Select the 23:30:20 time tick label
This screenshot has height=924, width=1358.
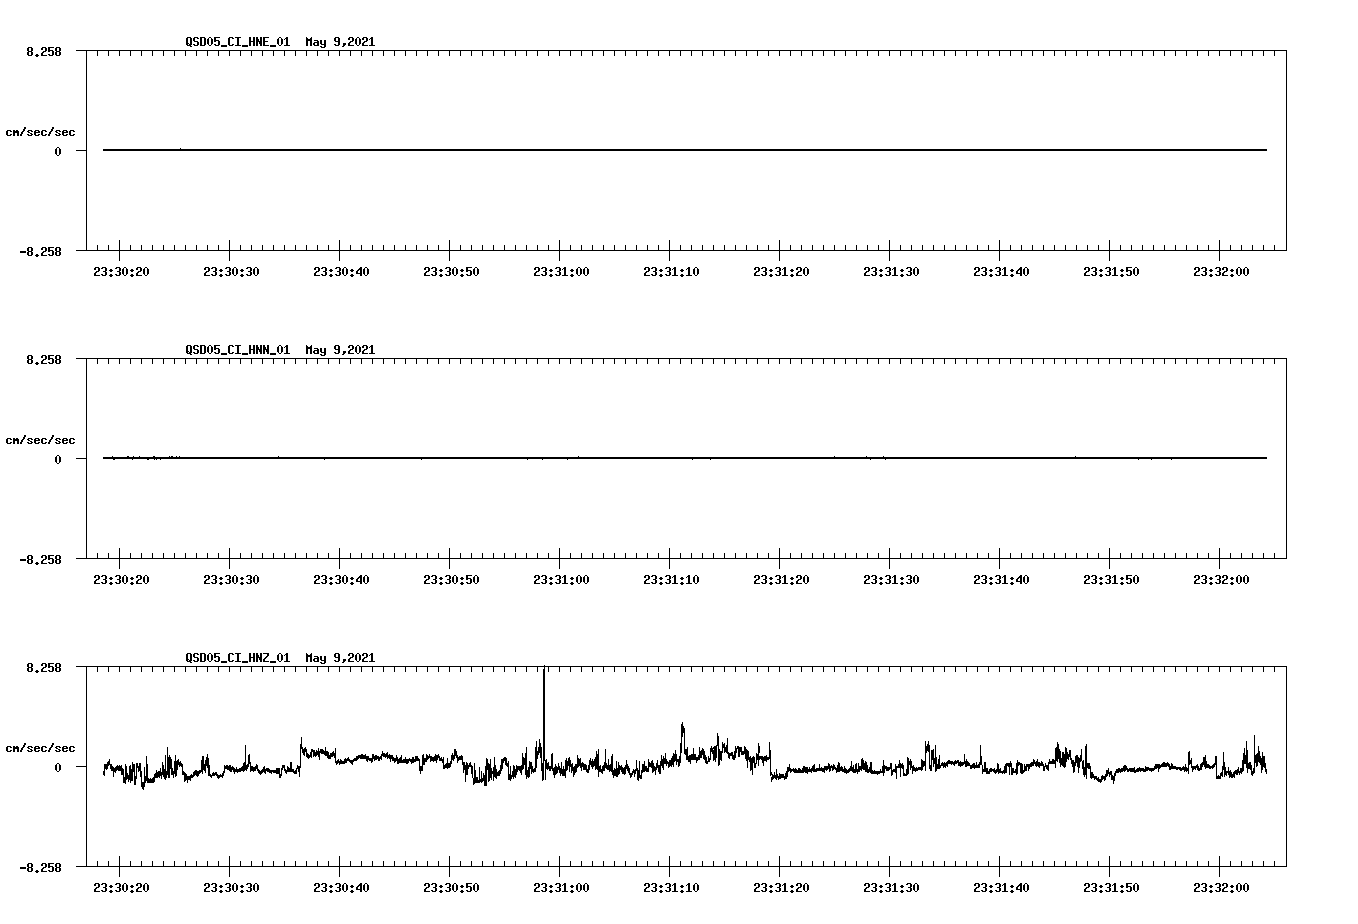click(x=120, y=270)
